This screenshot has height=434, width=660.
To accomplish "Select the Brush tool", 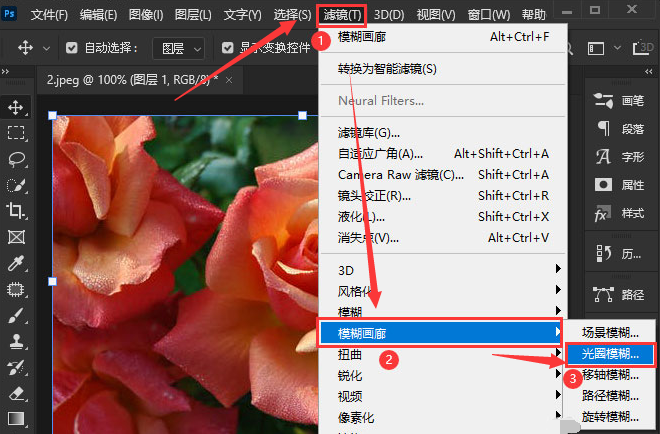I will pyautogui.click(x=16, y=316).
